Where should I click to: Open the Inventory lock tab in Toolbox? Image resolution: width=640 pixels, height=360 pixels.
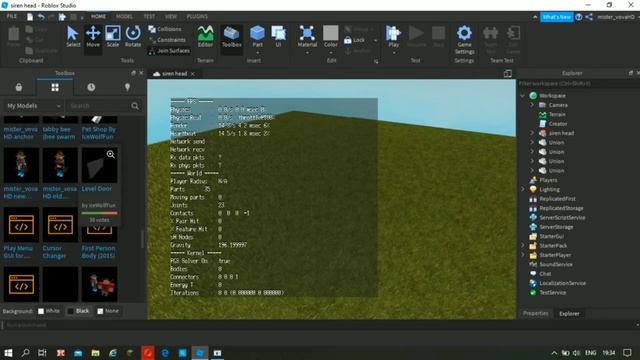[x=18, y=87]
